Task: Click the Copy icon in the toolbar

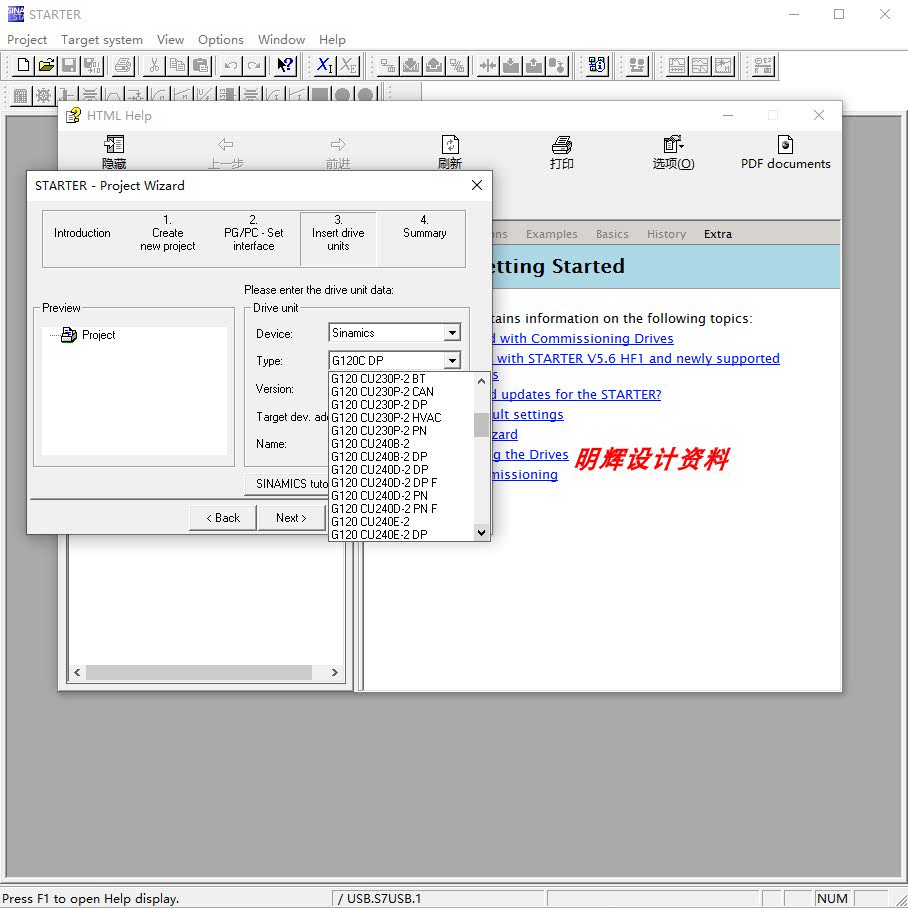Action: point(177,65)
